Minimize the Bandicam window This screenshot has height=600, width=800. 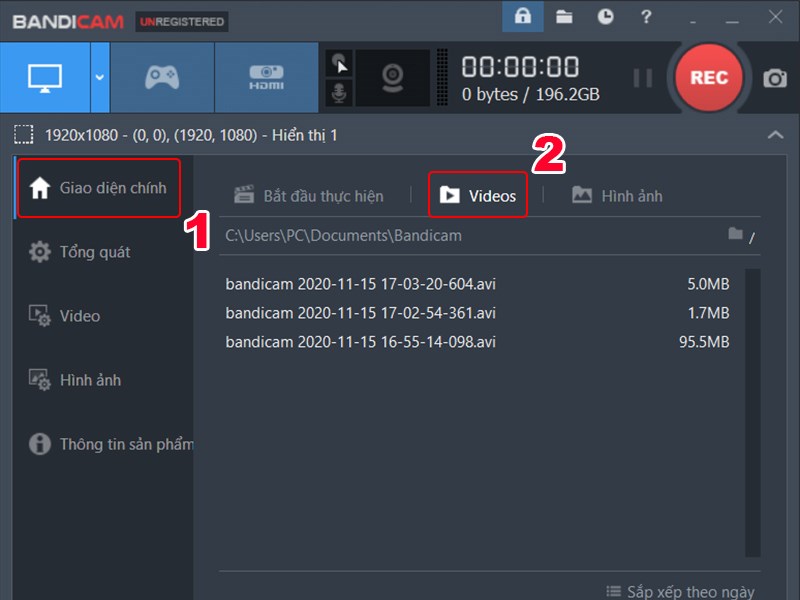click(732, 22)
